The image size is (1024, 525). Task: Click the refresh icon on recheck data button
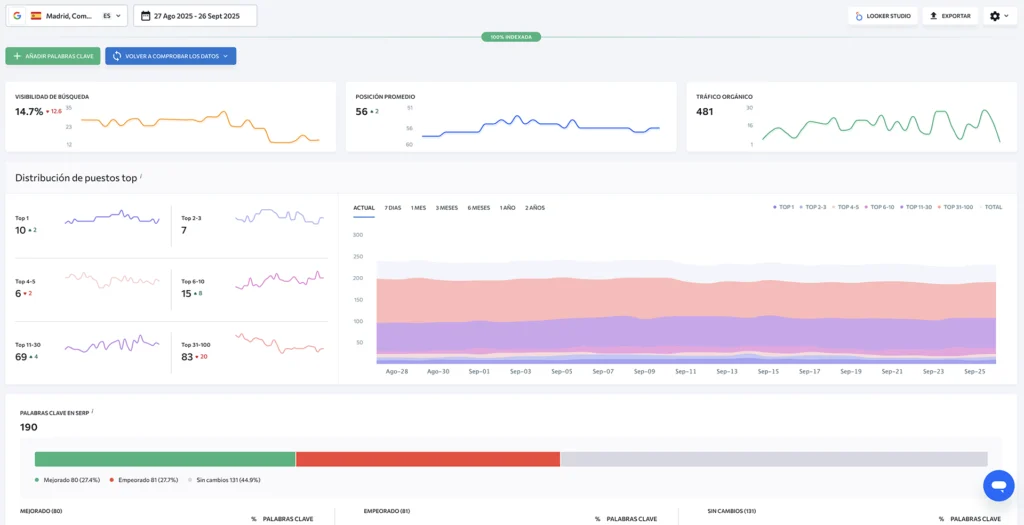(117, 56)
